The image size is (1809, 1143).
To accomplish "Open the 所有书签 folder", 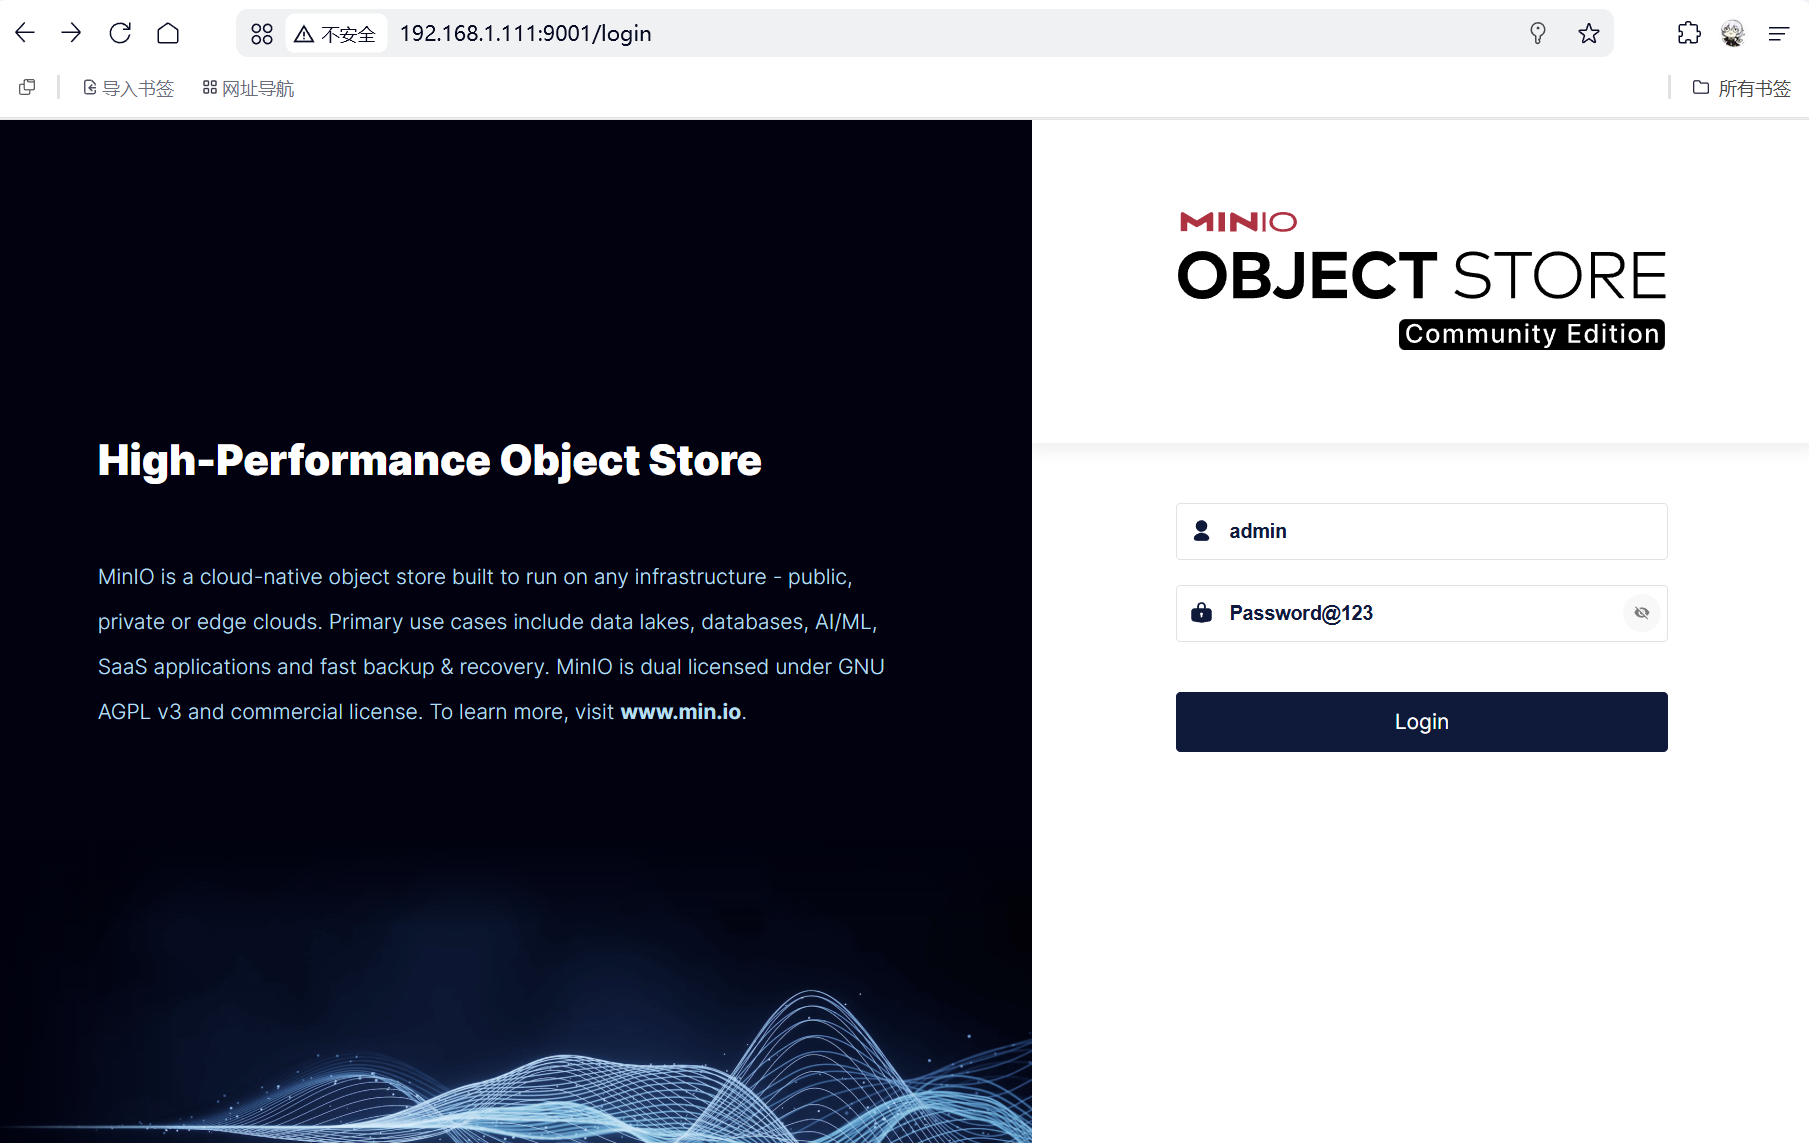I will (x=1741, y=88).
